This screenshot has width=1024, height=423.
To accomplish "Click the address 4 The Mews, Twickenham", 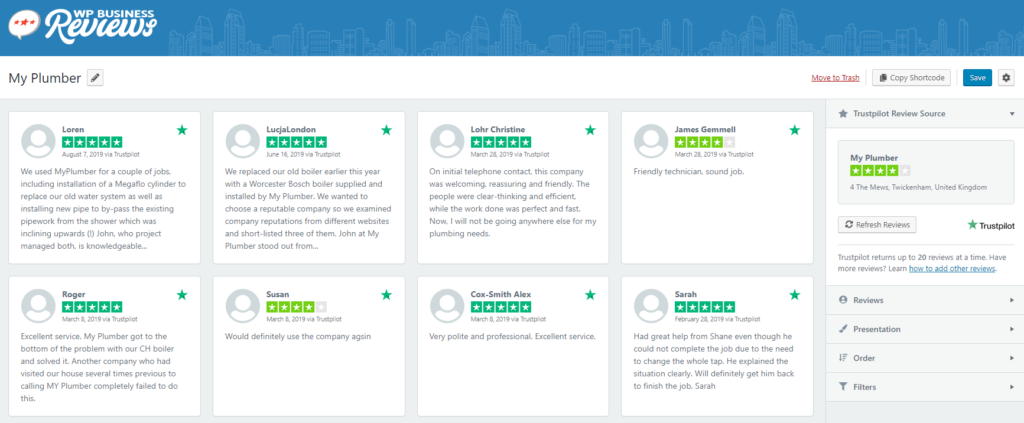I will [918, 187].
